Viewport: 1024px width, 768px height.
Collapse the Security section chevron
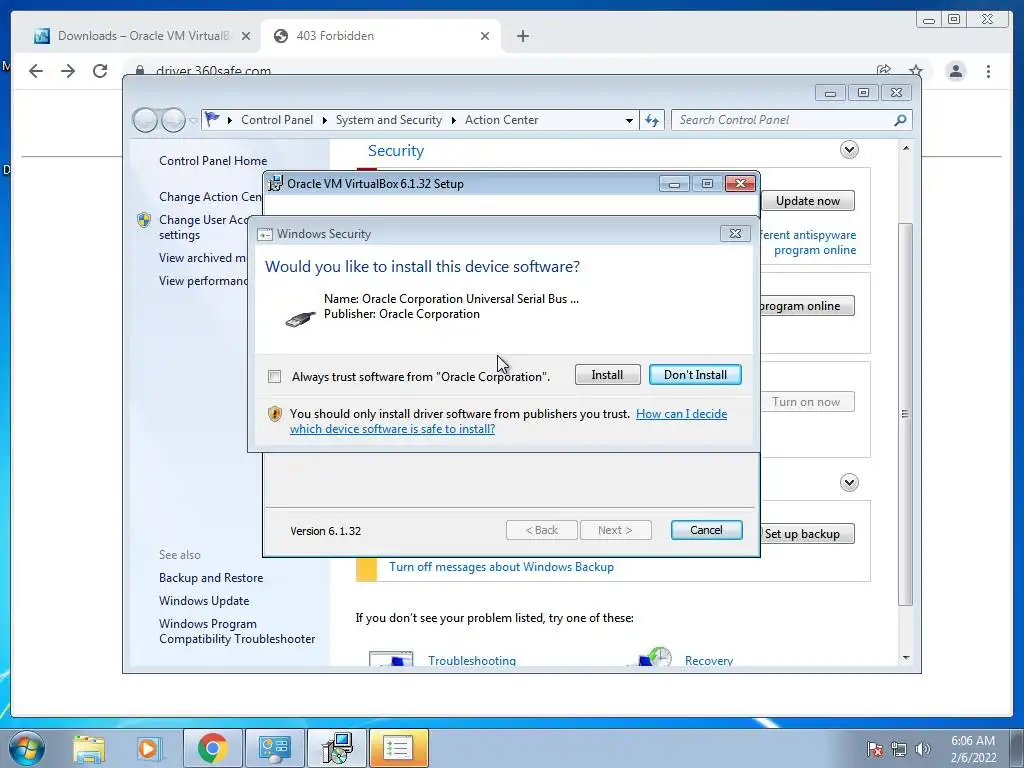[x=849, y=150]
